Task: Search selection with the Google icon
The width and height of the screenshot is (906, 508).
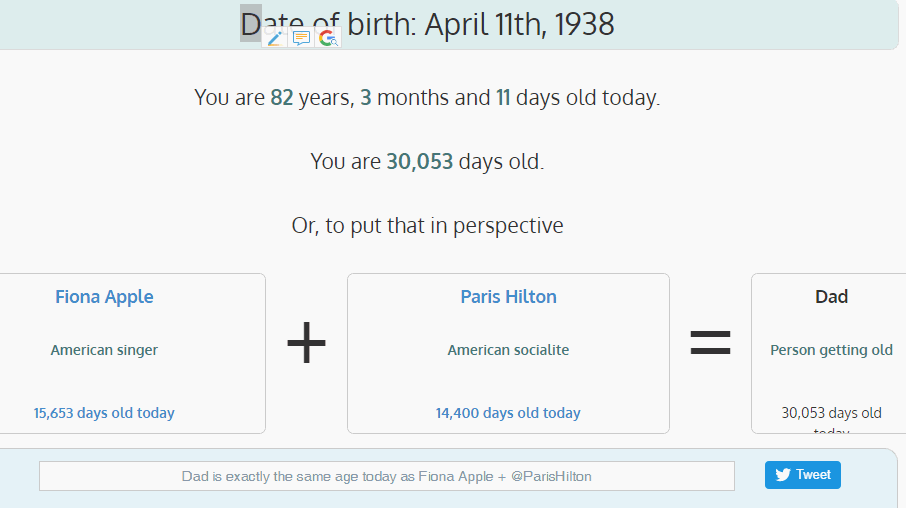Action: (x=328, y=38)
